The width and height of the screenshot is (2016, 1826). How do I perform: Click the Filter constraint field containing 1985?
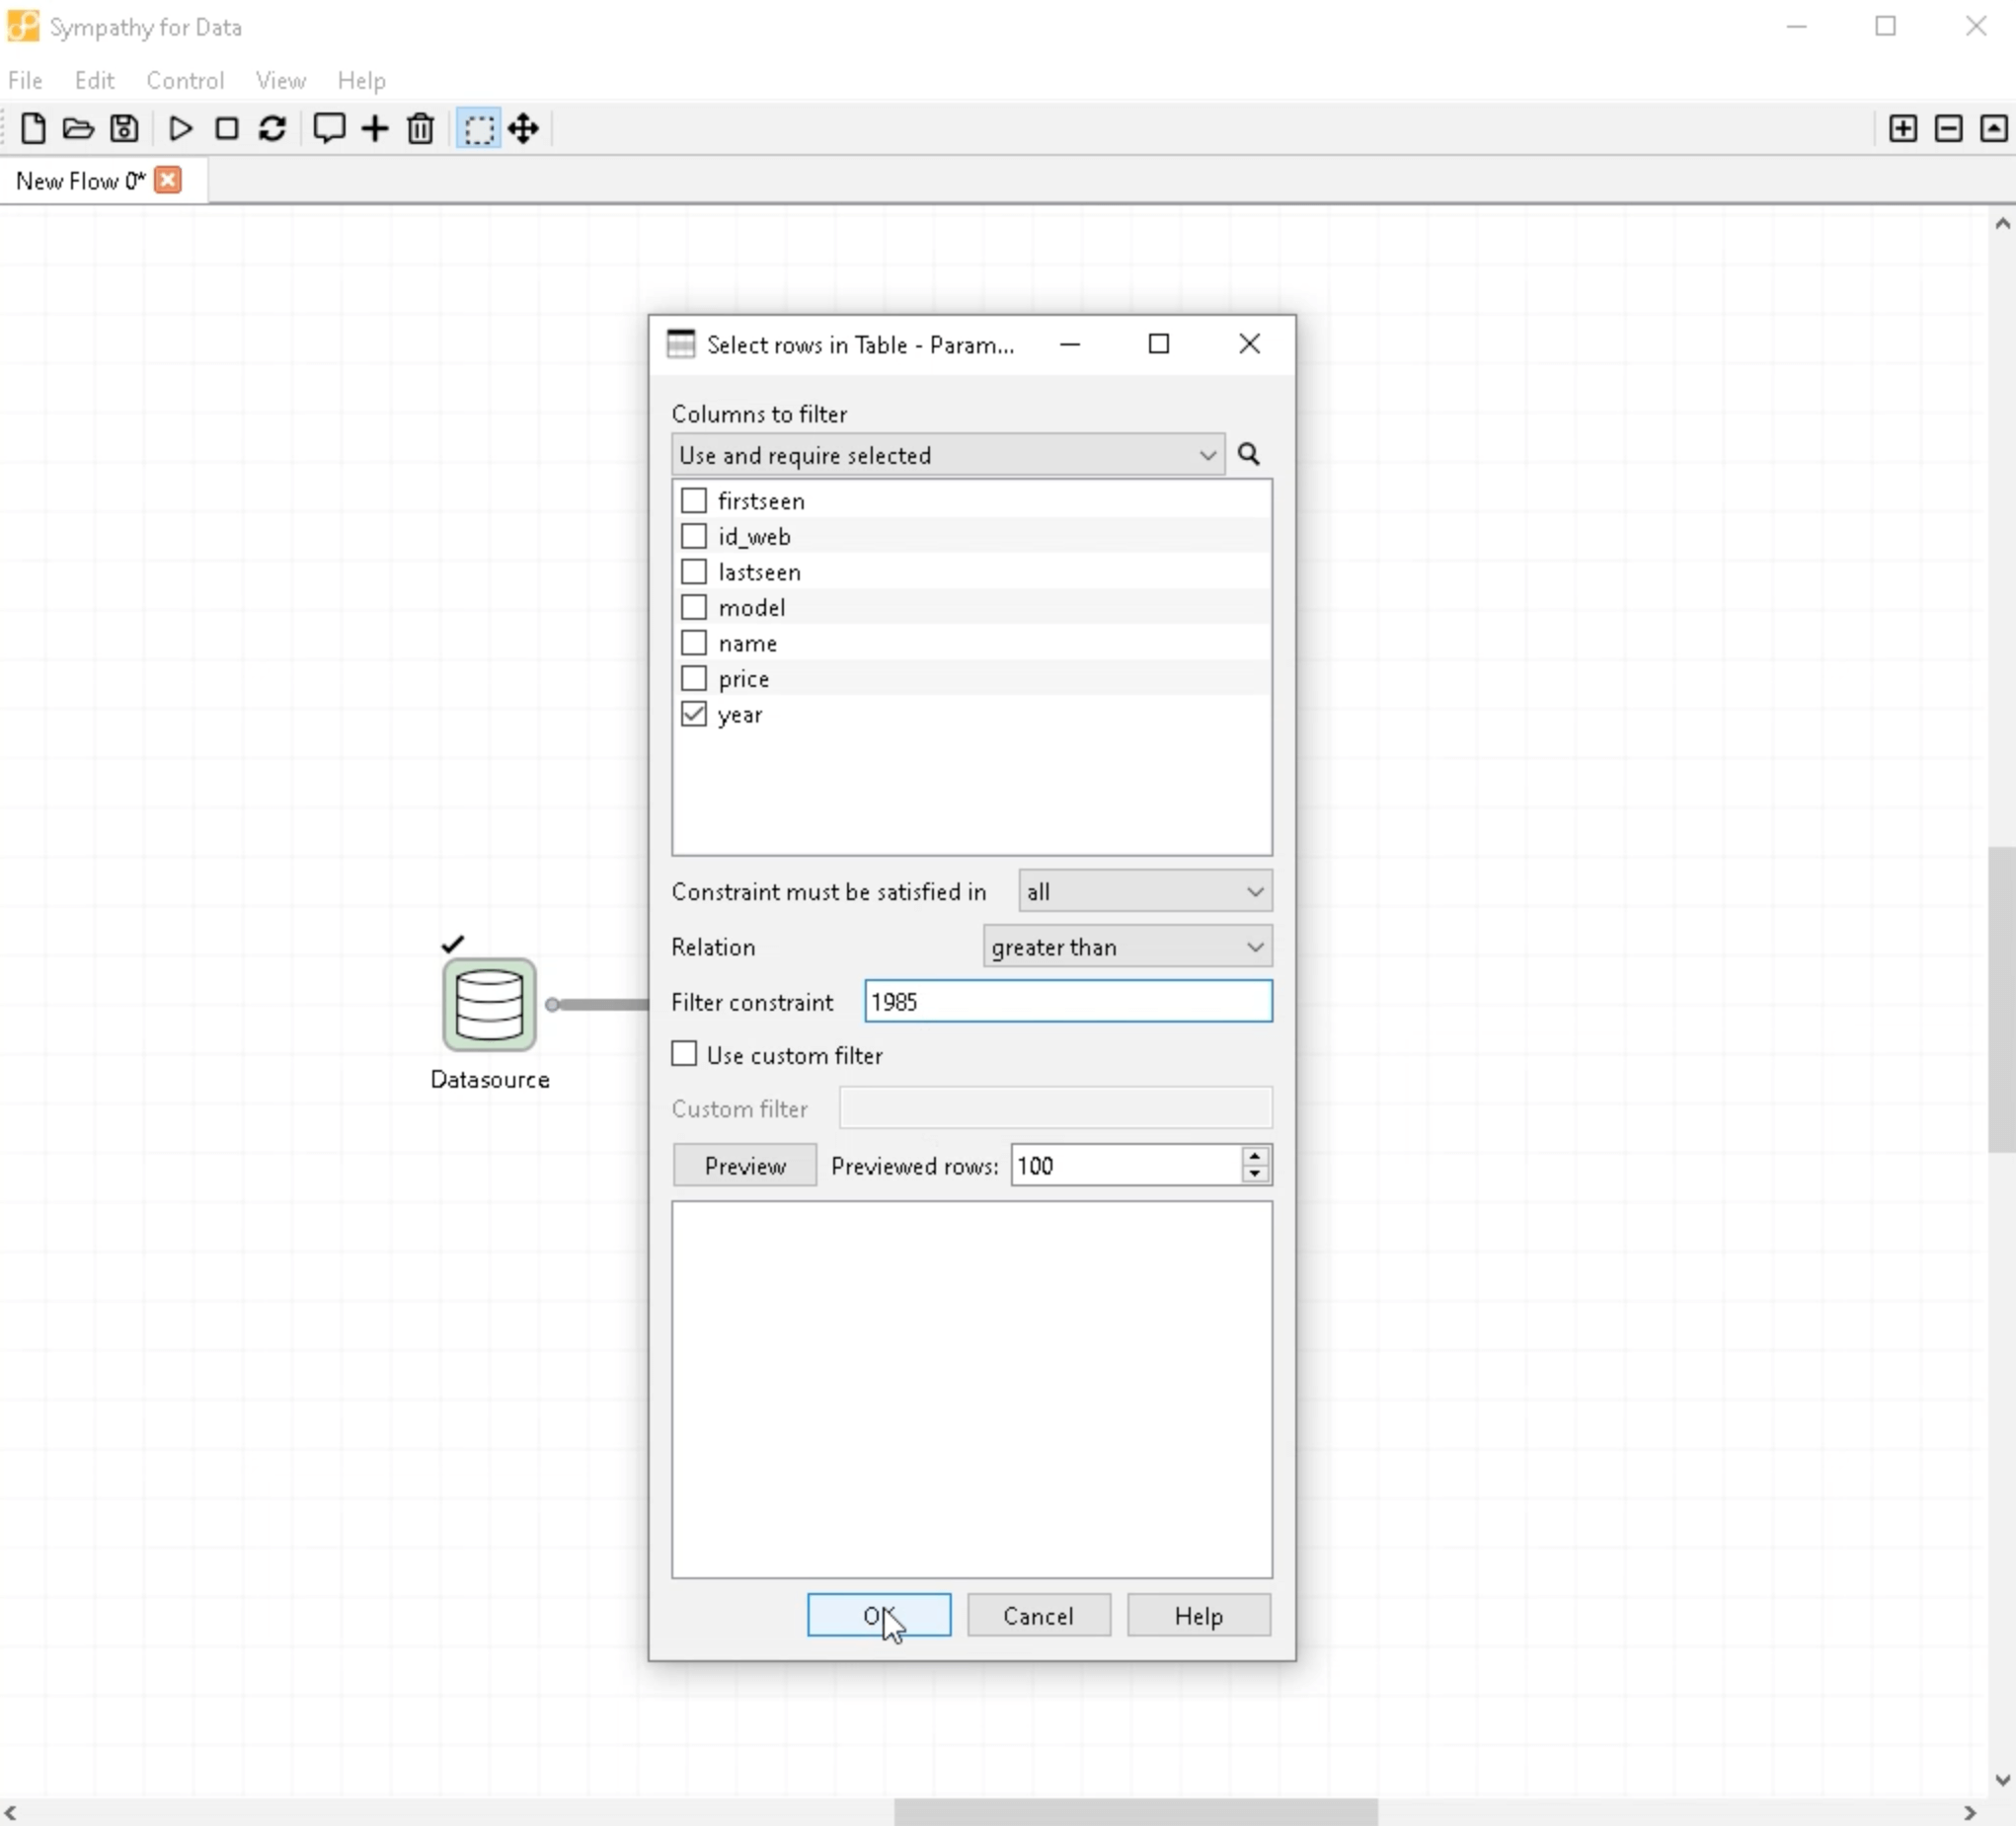tap(1068, 1001)
